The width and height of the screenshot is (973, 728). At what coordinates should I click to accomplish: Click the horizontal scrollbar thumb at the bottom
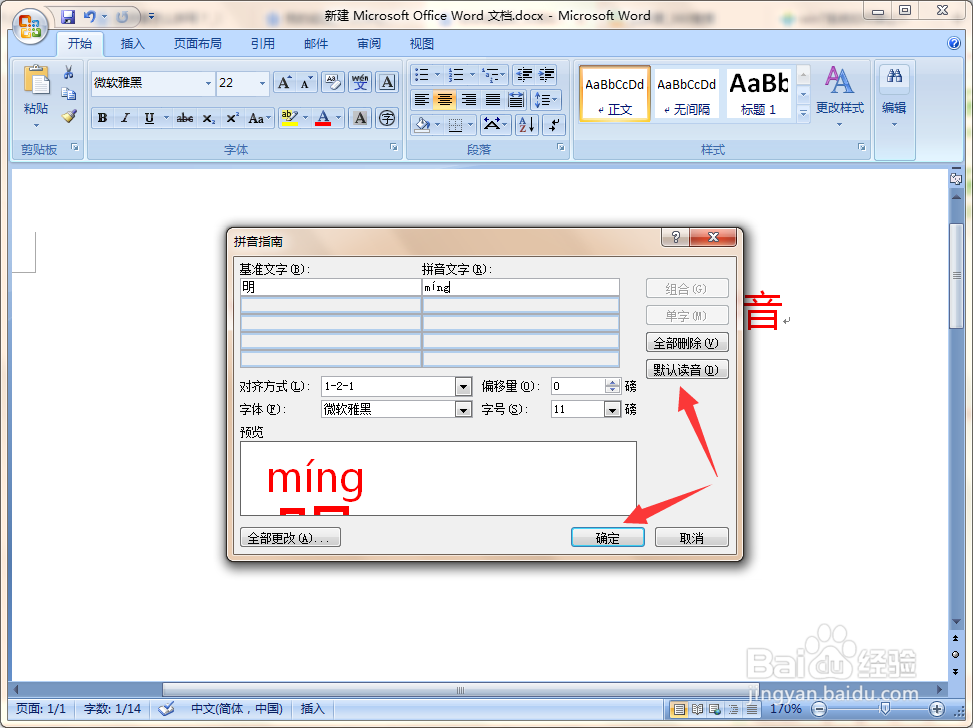pos(459,690)
